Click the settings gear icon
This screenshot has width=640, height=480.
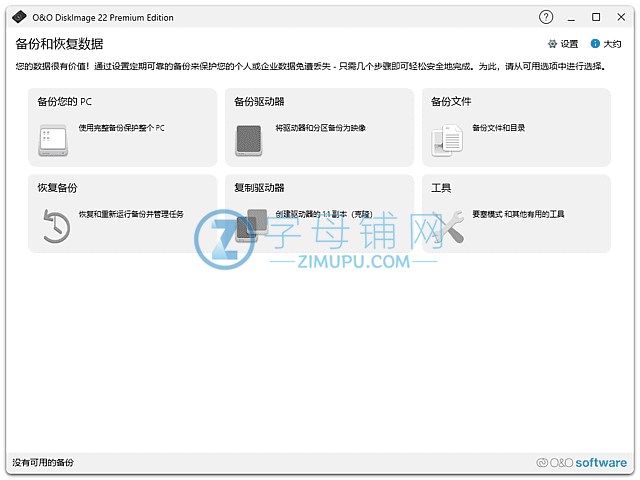pos(552,44)
